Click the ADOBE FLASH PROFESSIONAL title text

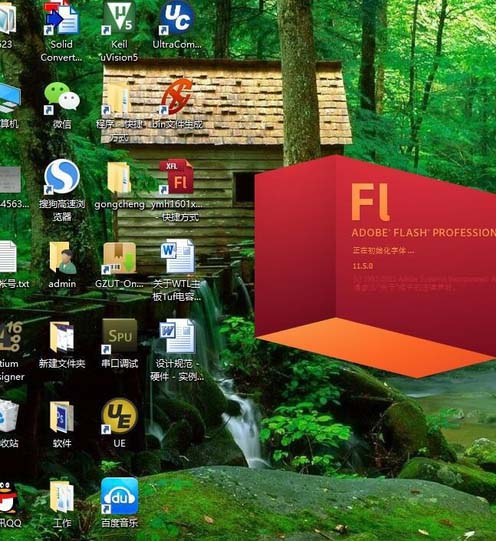click(424, 233)
